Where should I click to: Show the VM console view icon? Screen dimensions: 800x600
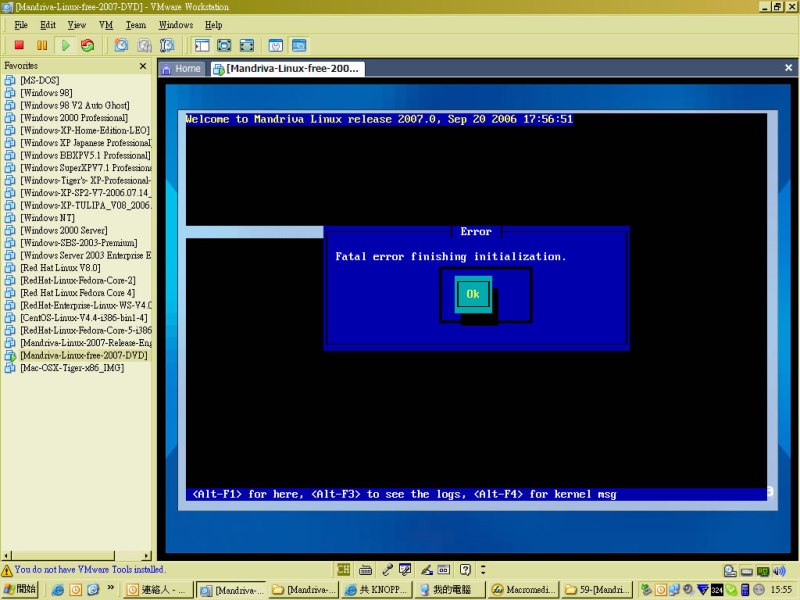click(299, 45)
